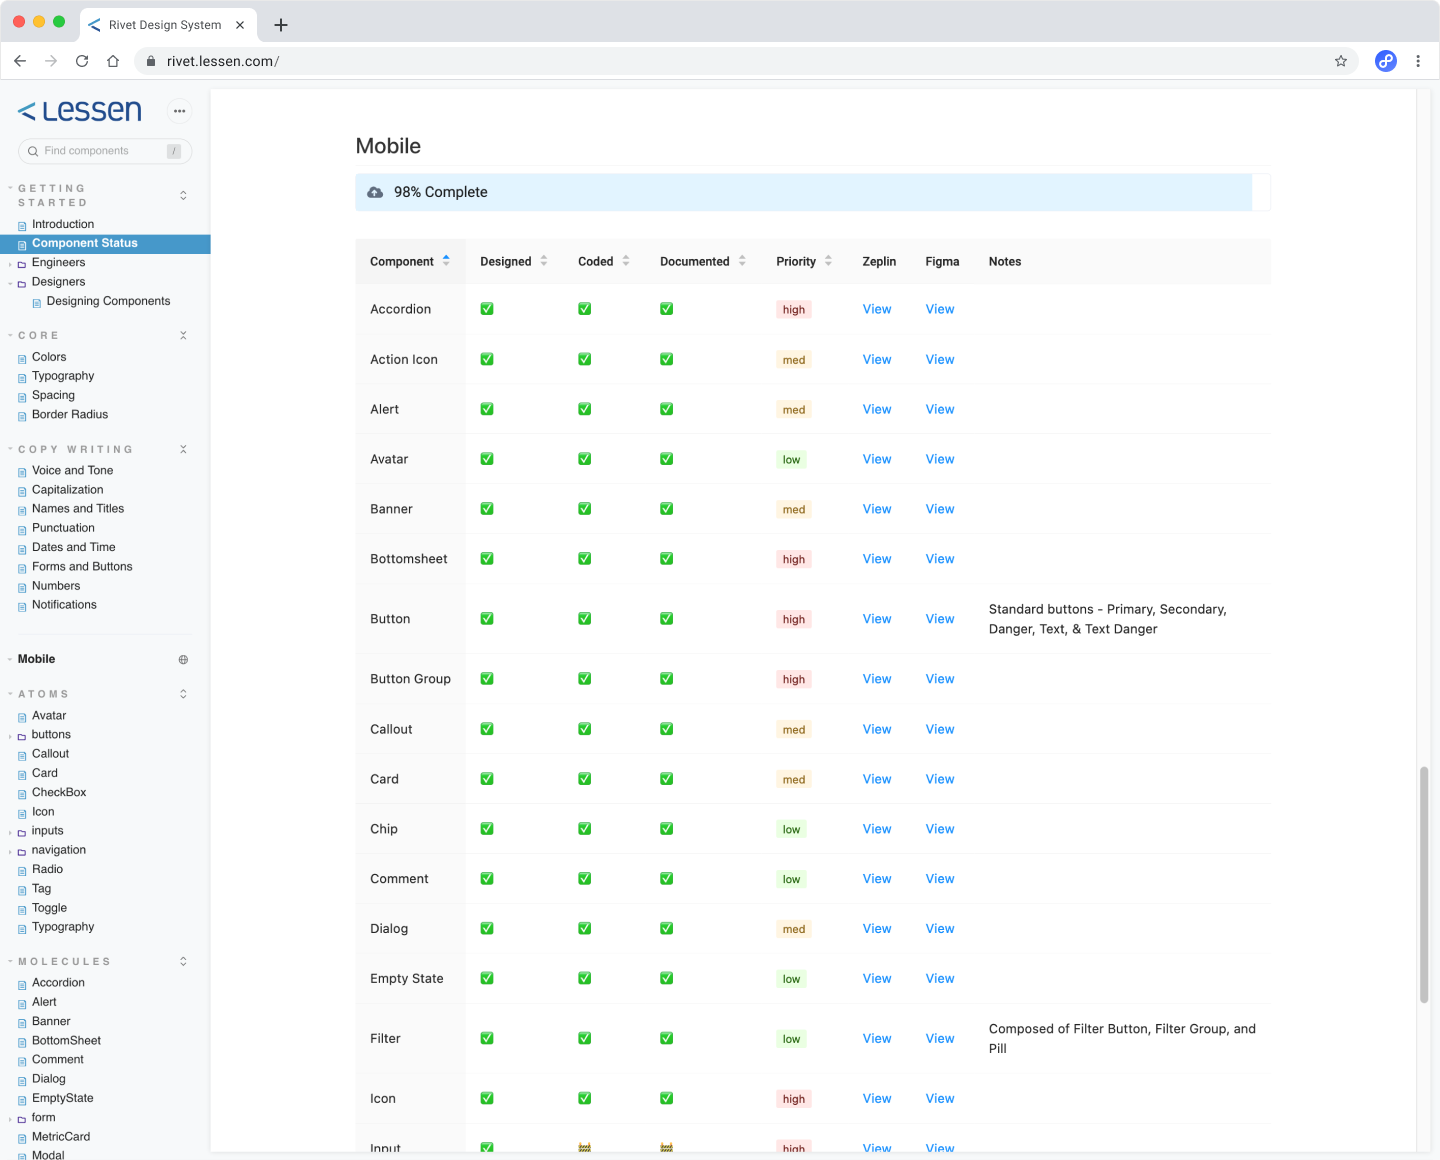Click the Coded checkmark for Button row
The image size is (1440, 1160).
[585, 619]
